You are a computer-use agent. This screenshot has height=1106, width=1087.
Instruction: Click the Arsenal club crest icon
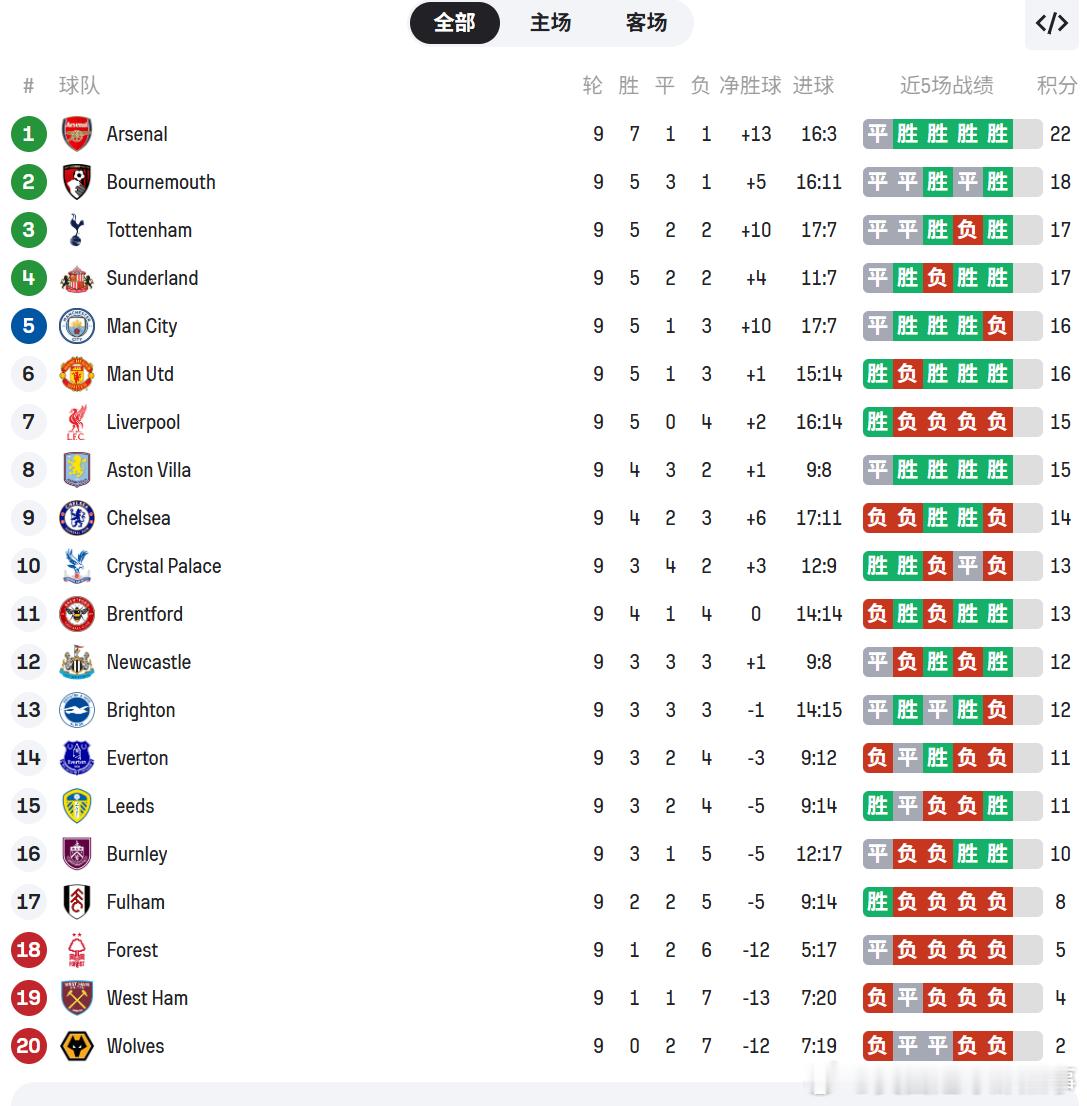tap(77, 134)
